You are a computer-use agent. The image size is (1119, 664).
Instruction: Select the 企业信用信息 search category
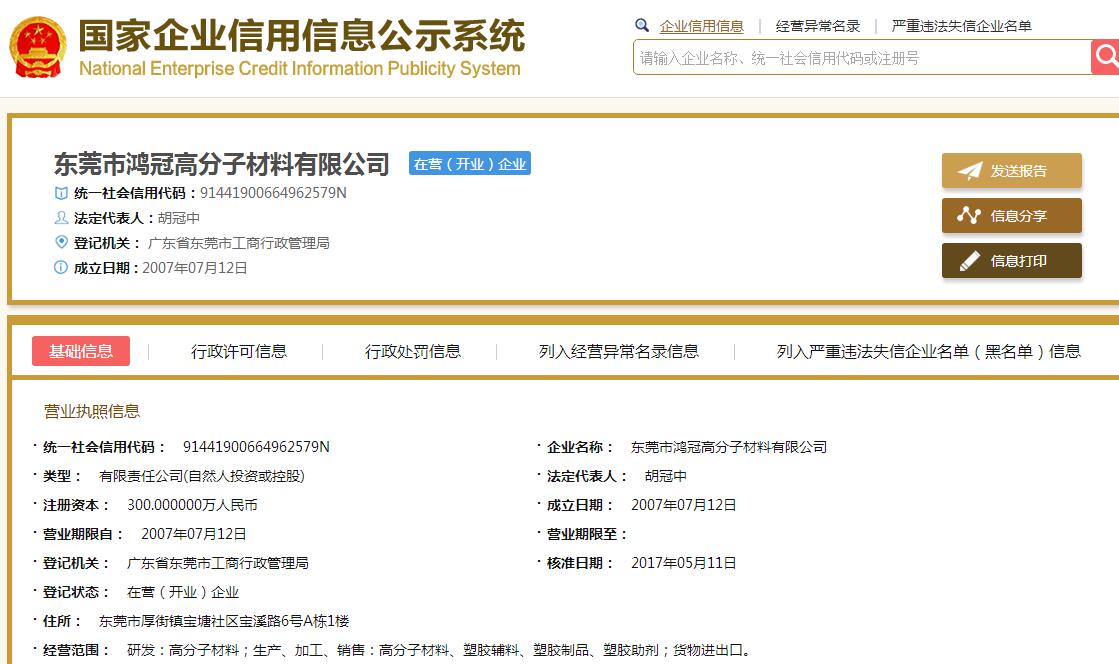point(701,26)
